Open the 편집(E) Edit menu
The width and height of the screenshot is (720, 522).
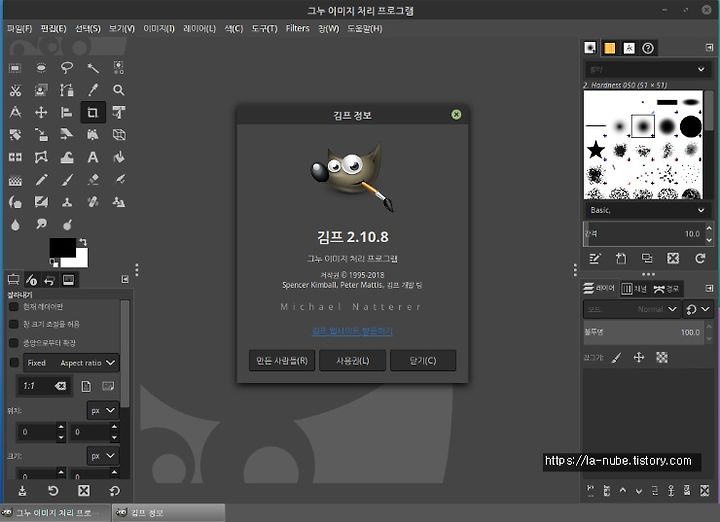point(53,28)
